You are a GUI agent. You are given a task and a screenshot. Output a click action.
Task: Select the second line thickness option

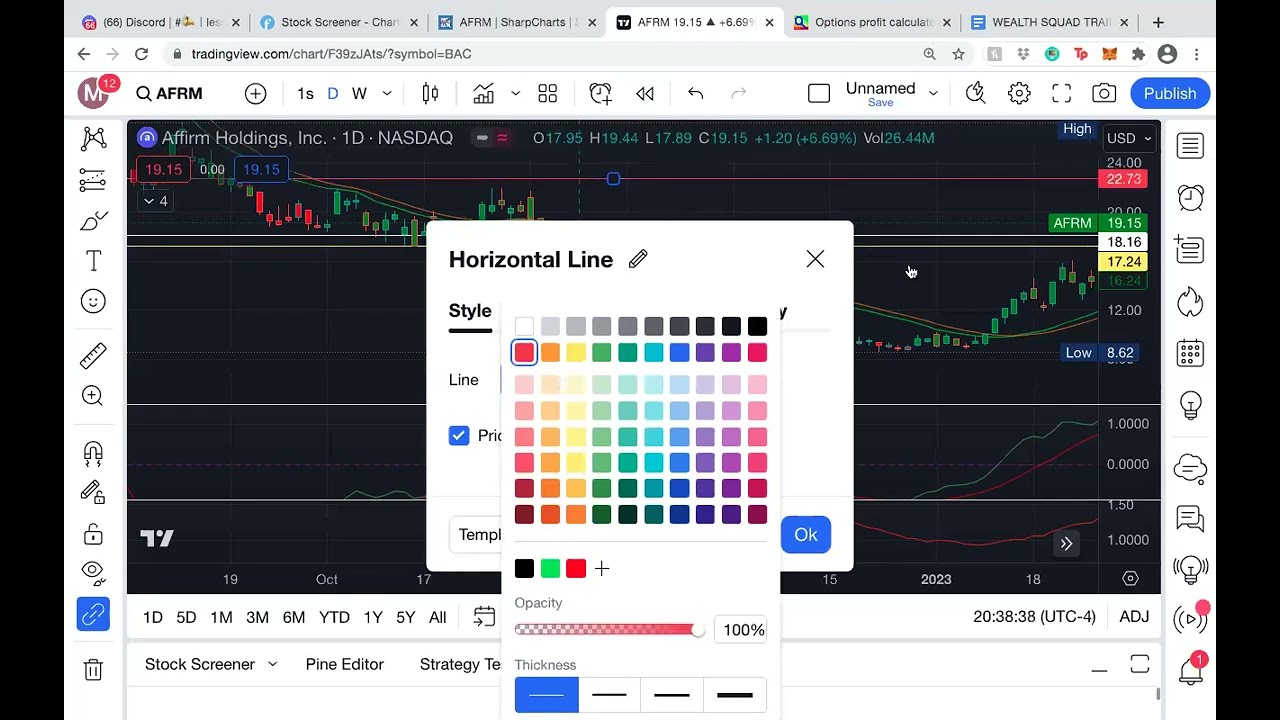coord(609,695)
